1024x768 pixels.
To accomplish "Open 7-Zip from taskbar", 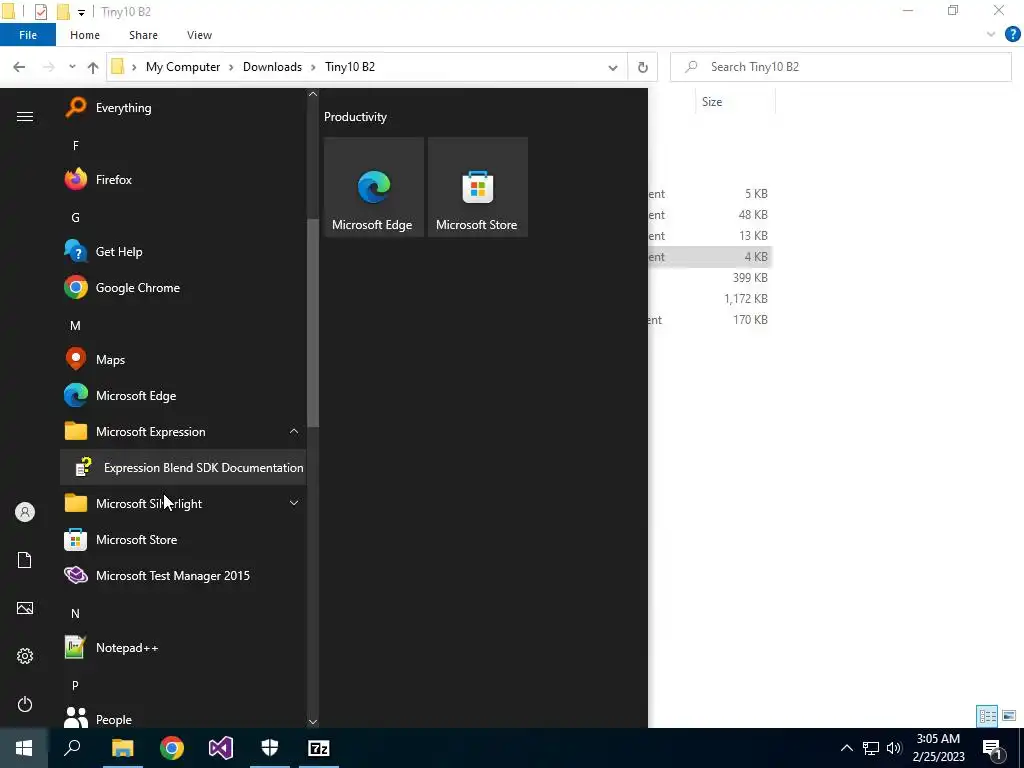I will (319, 748).
